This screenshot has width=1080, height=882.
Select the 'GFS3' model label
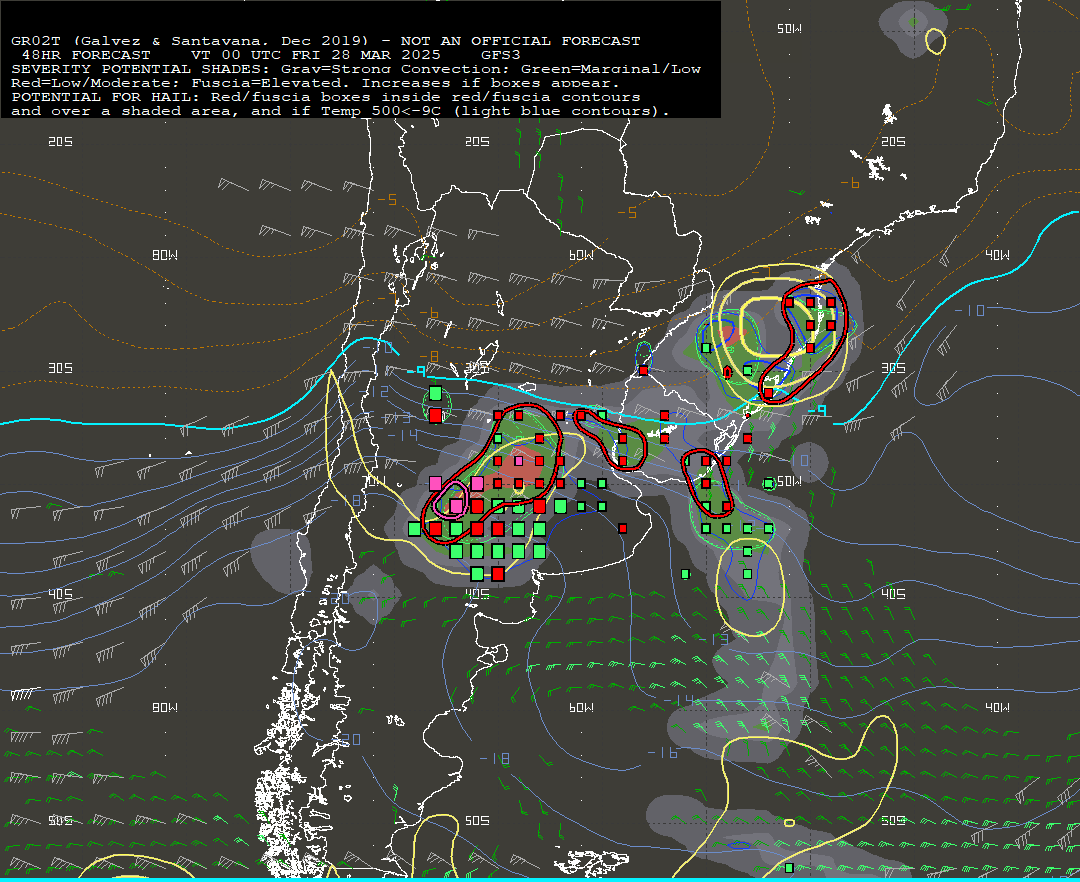pyautogui.click(x=501, y=55)
